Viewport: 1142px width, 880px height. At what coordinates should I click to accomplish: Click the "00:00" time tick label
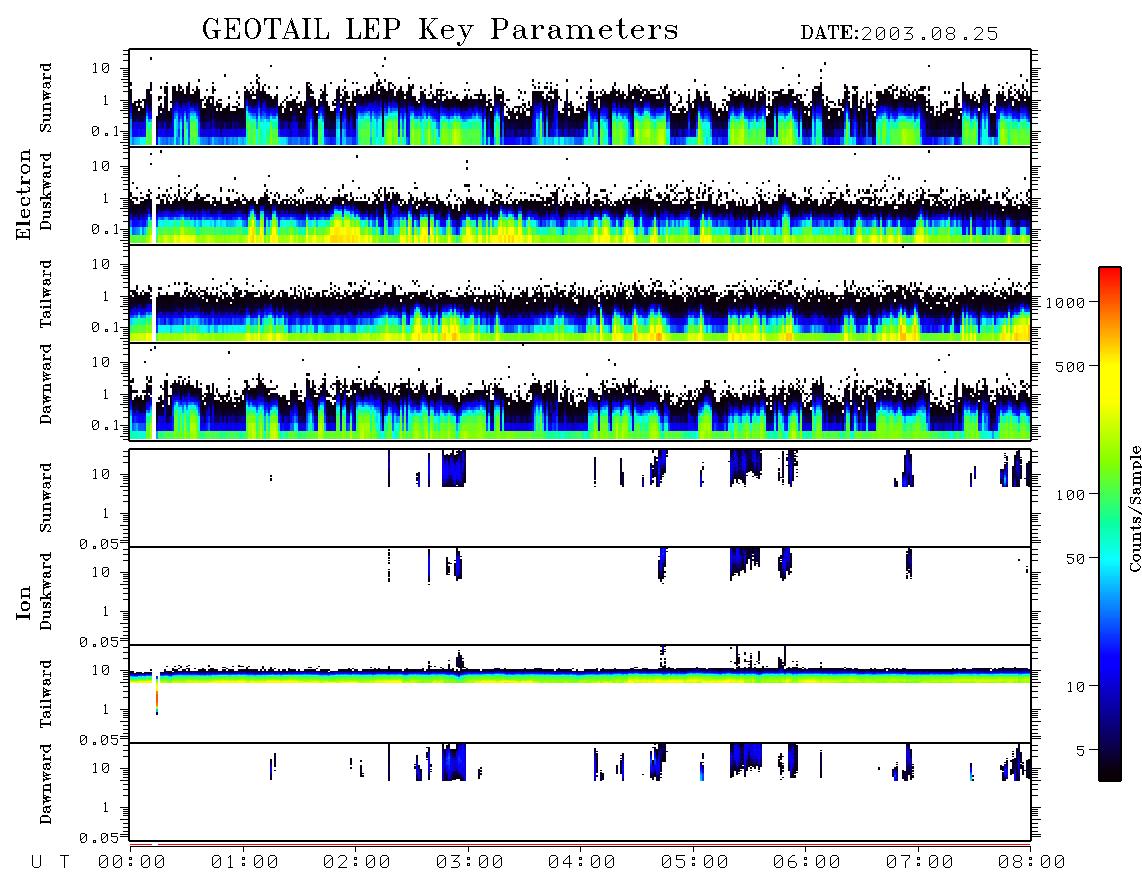pos(132,862)
